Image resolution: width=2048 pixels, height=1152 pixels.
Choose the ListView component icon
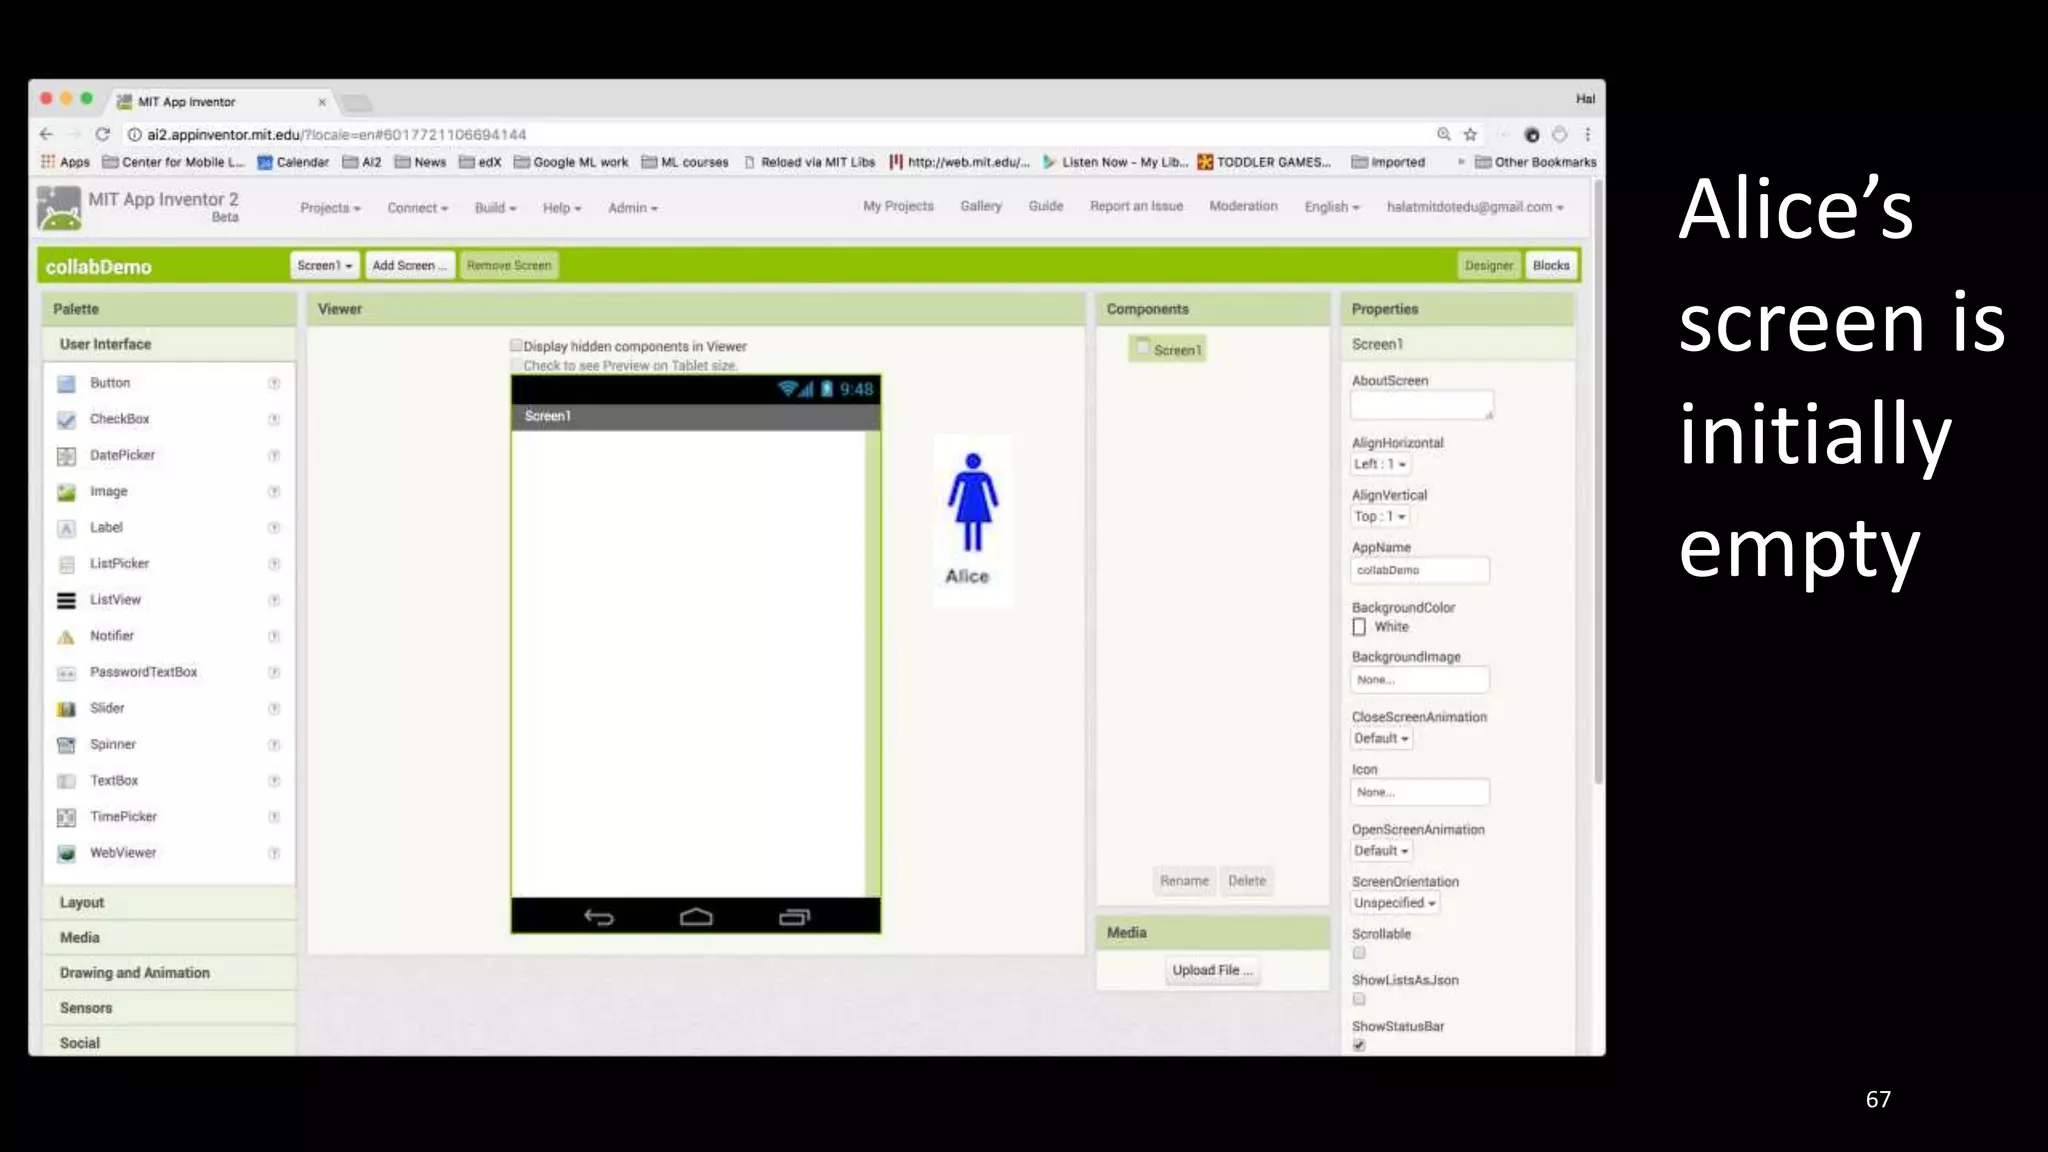click(66, 600)
